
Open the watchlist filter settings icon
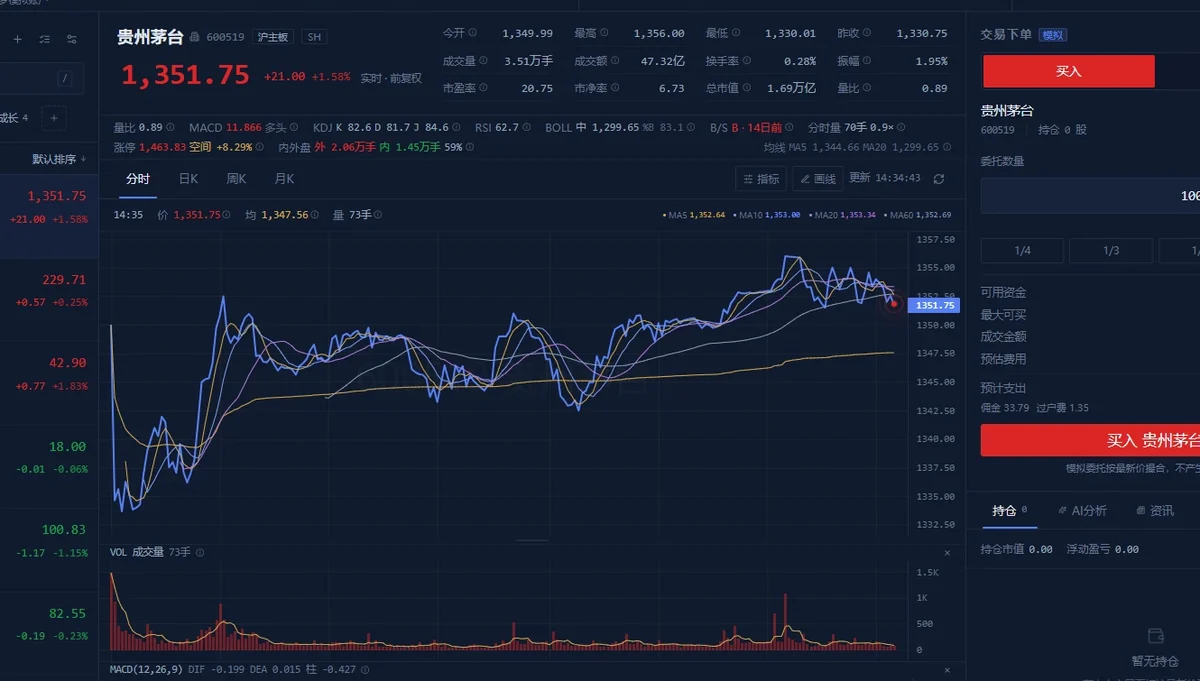(71, 39)
